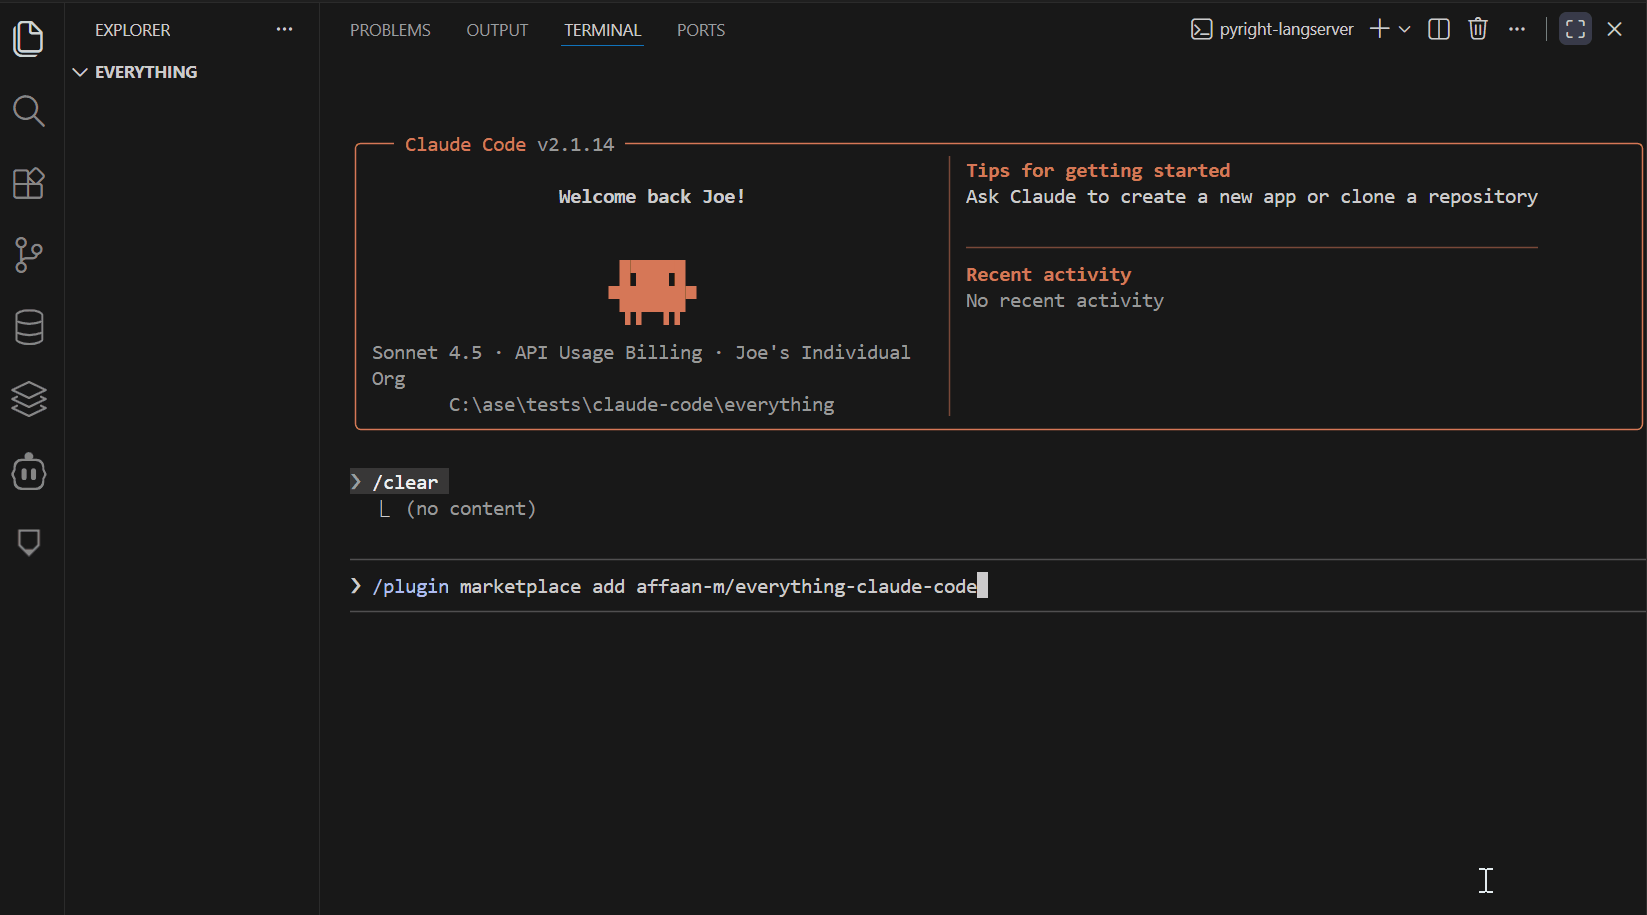
Task: Open the Database view icon
Action: (x=29, y=327)
